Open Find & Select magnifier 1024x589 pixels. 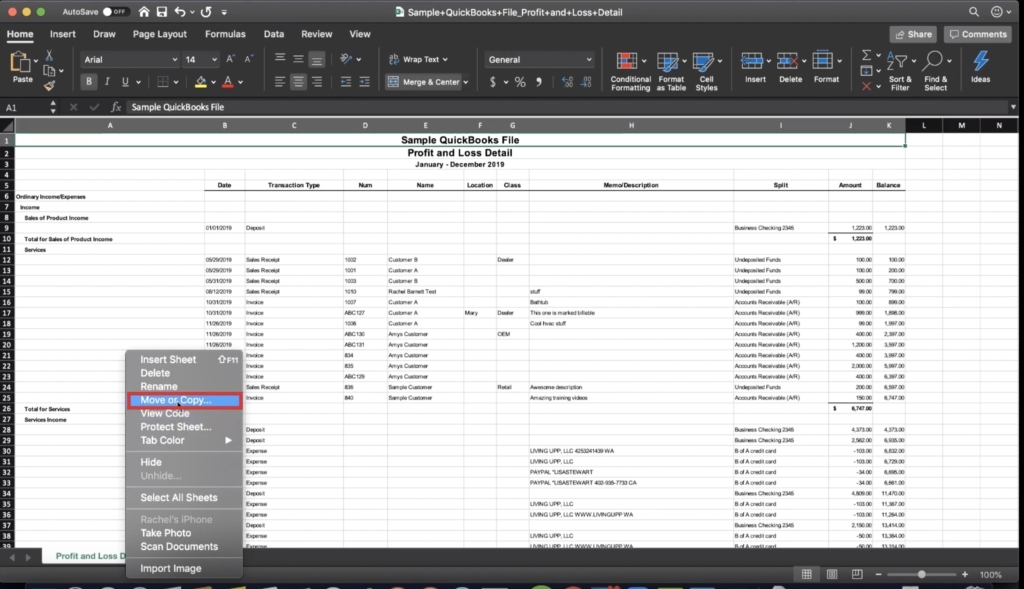coord(935,71)
